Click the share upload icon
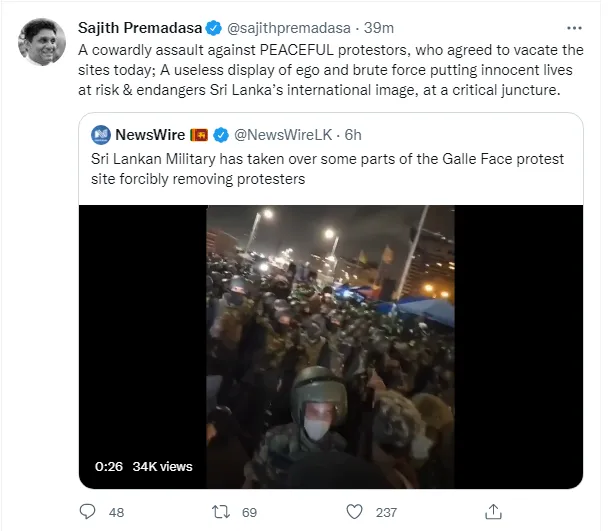The image size is (610, 531). tap(493, 512)
